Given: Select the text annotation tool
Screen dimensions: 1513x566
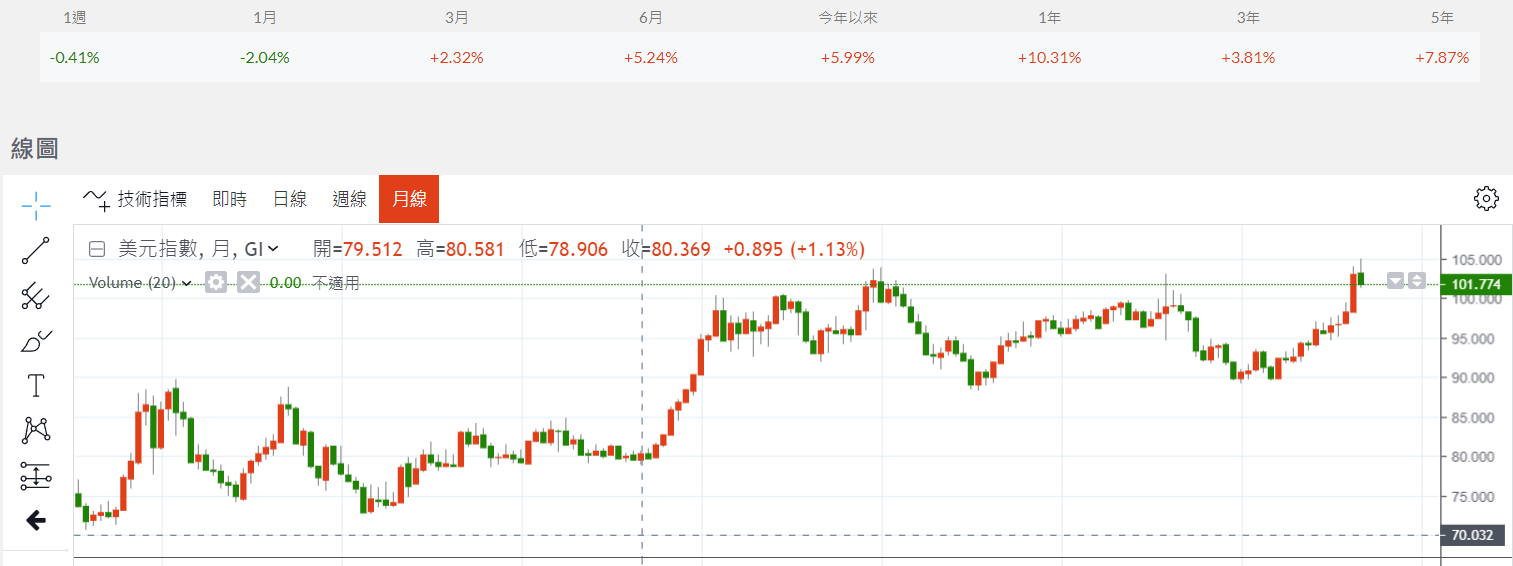Looking at the screenshot, I should 36,385.
